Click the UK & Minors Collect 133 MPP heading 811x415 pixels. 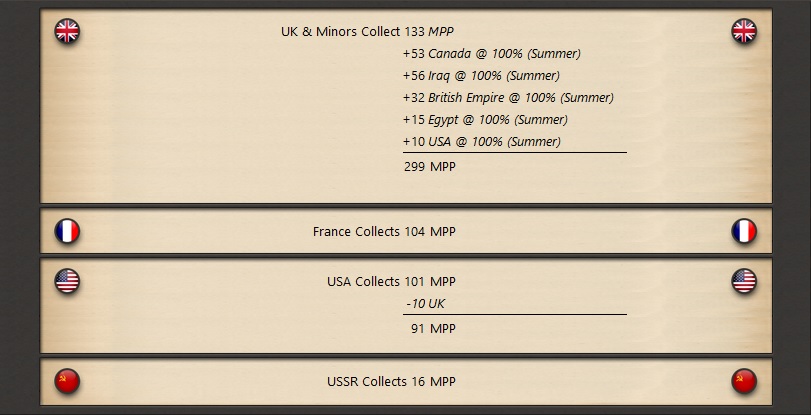point(367,32)
